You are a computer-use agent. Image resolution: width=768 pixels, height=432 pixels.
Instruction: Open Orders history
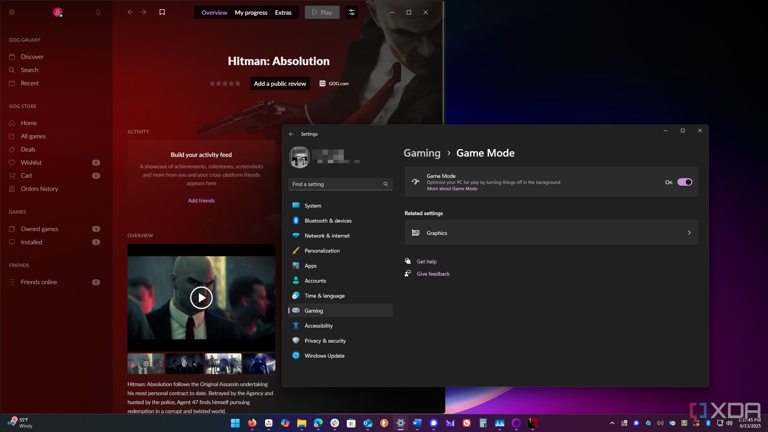[39, 189]
